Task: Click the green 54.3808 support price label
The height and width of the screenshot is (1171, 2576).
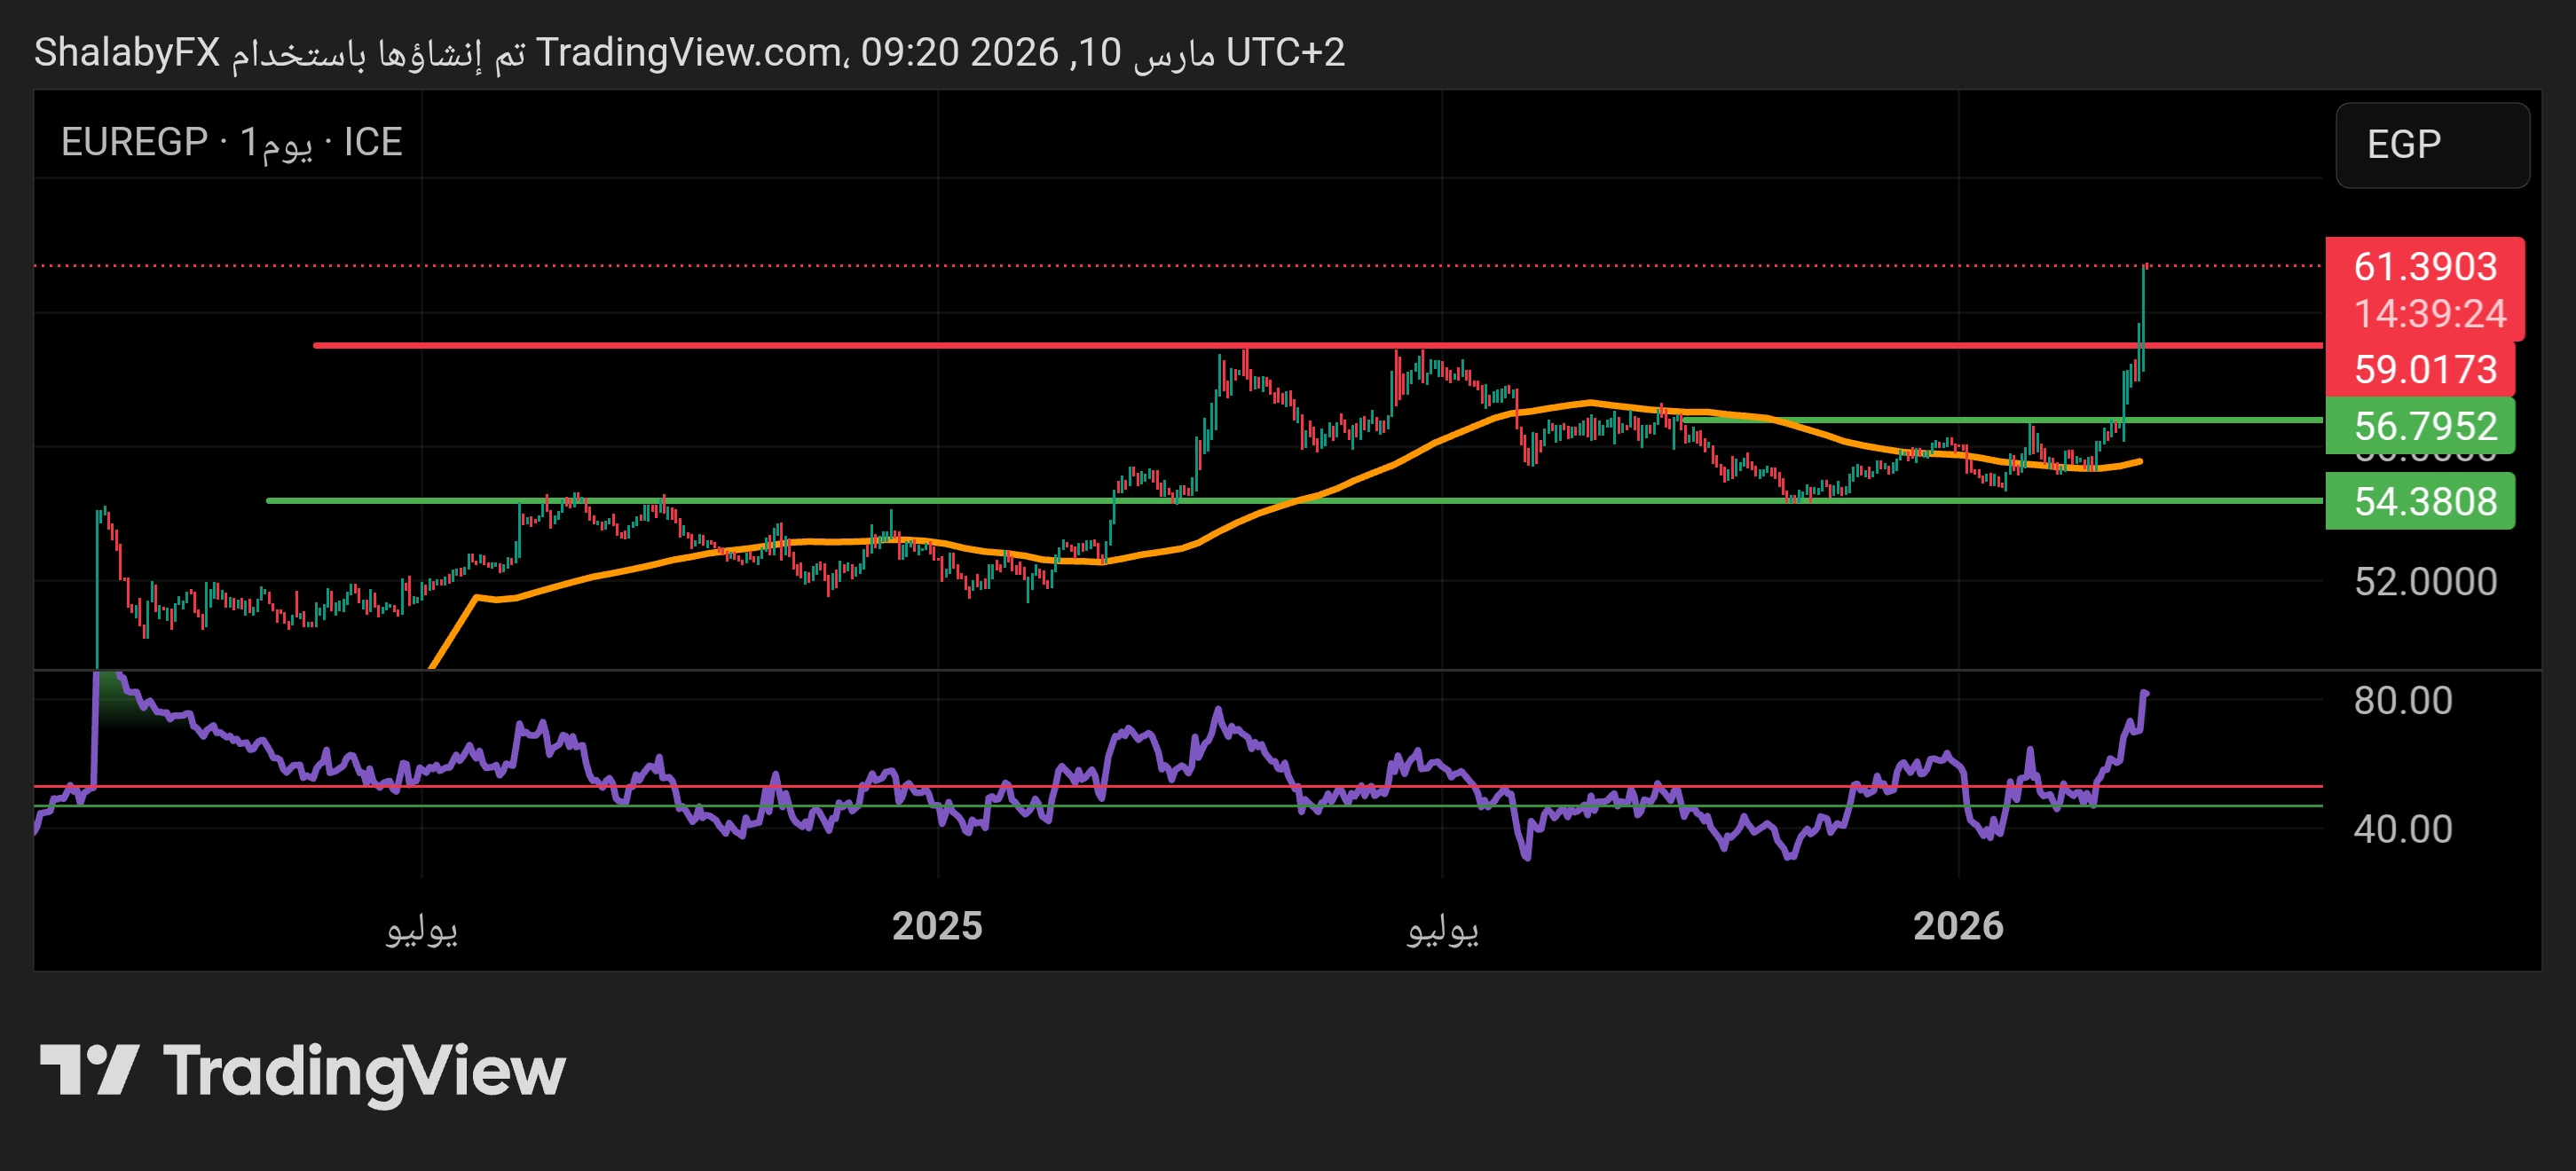Action: 2424,501
